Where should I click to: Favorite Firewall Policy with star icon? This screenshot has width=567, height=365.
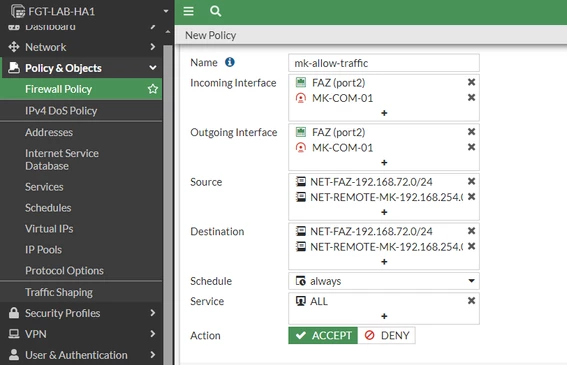tap(153, 89)
